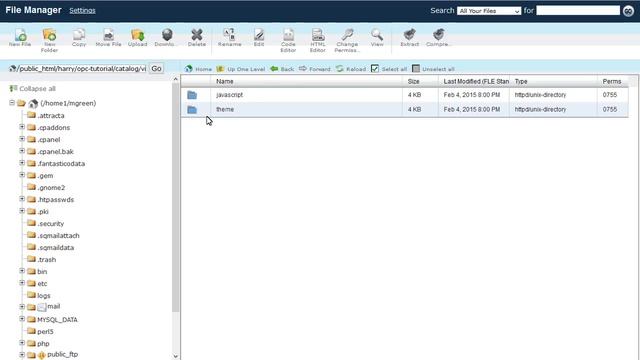Image resolution: width=640 pixels, height=360 pixels.
Task: Select the .trash tree folder
Action: [x=47, y=260]
